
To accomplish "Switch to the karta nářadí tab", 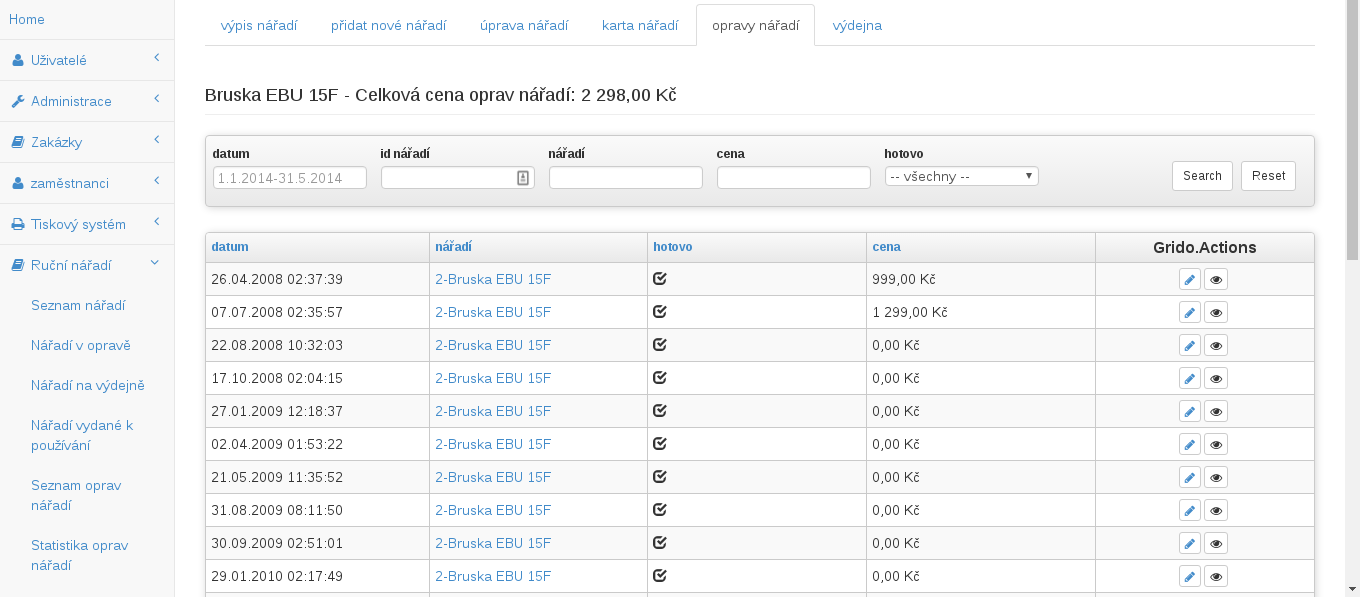I will (639, 26).
